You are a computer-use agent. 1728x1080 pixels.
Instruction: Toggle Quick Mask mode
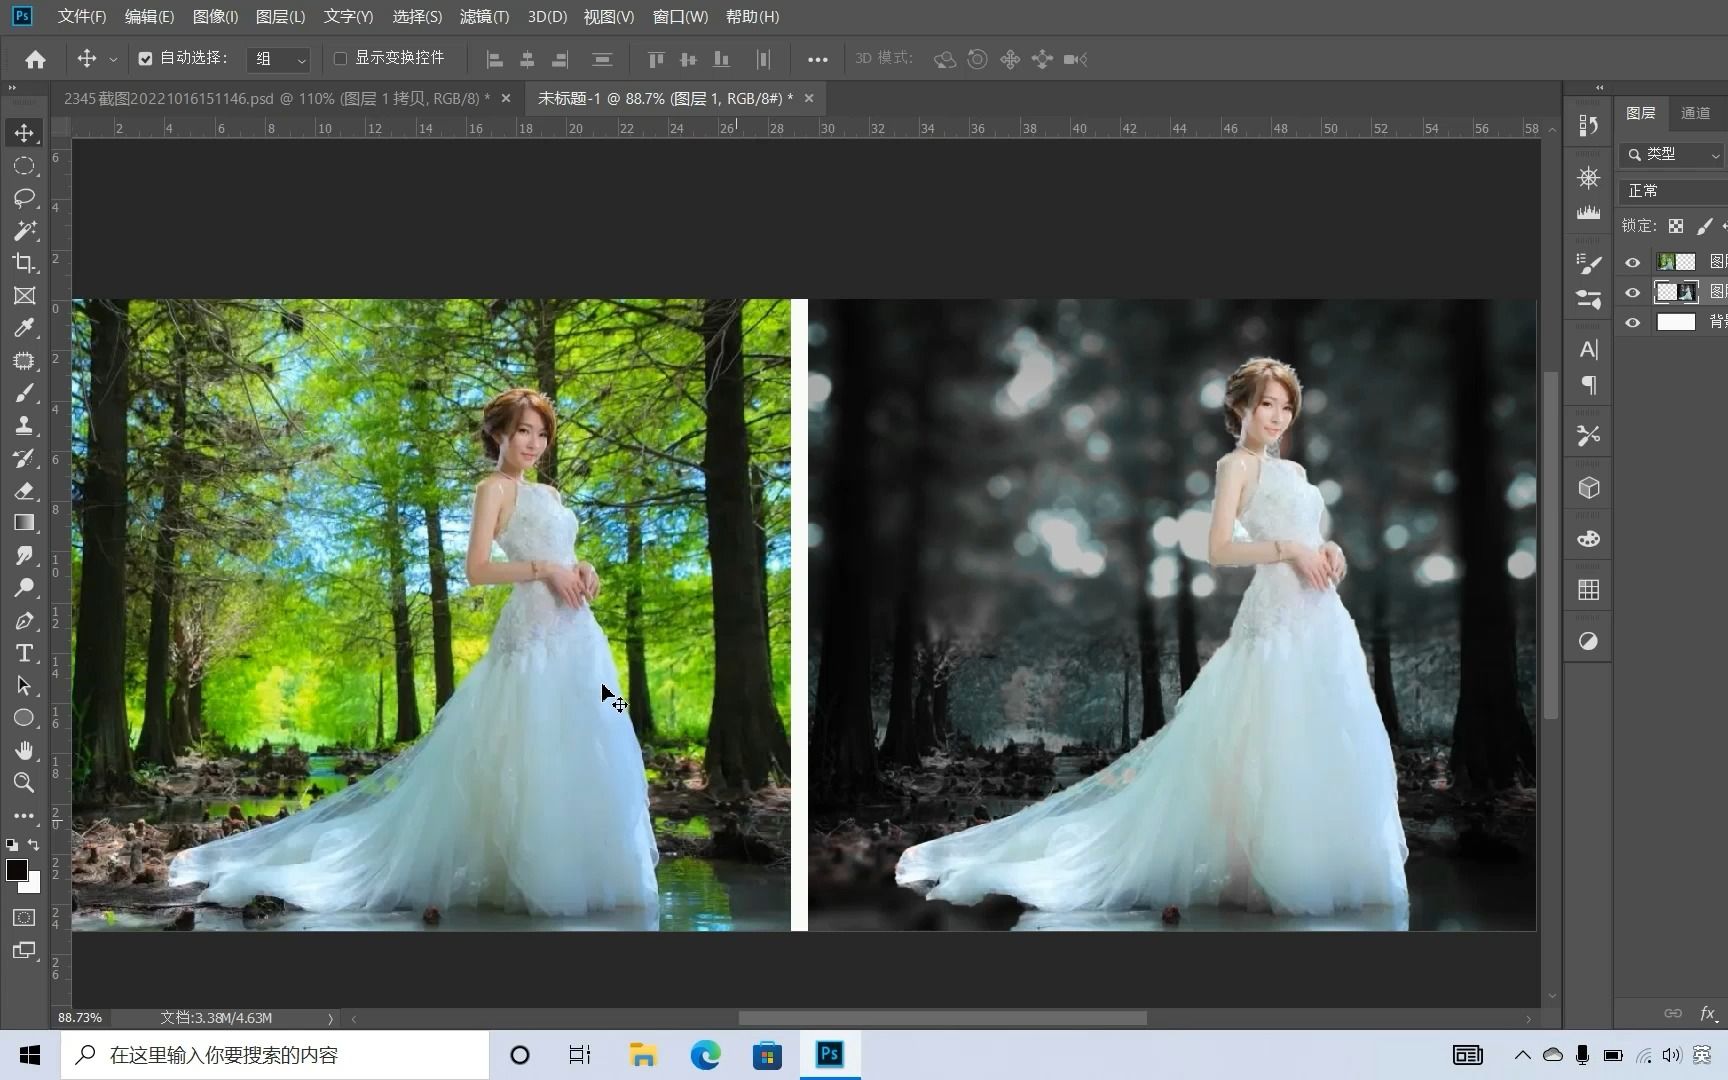[x=24, y=918]
